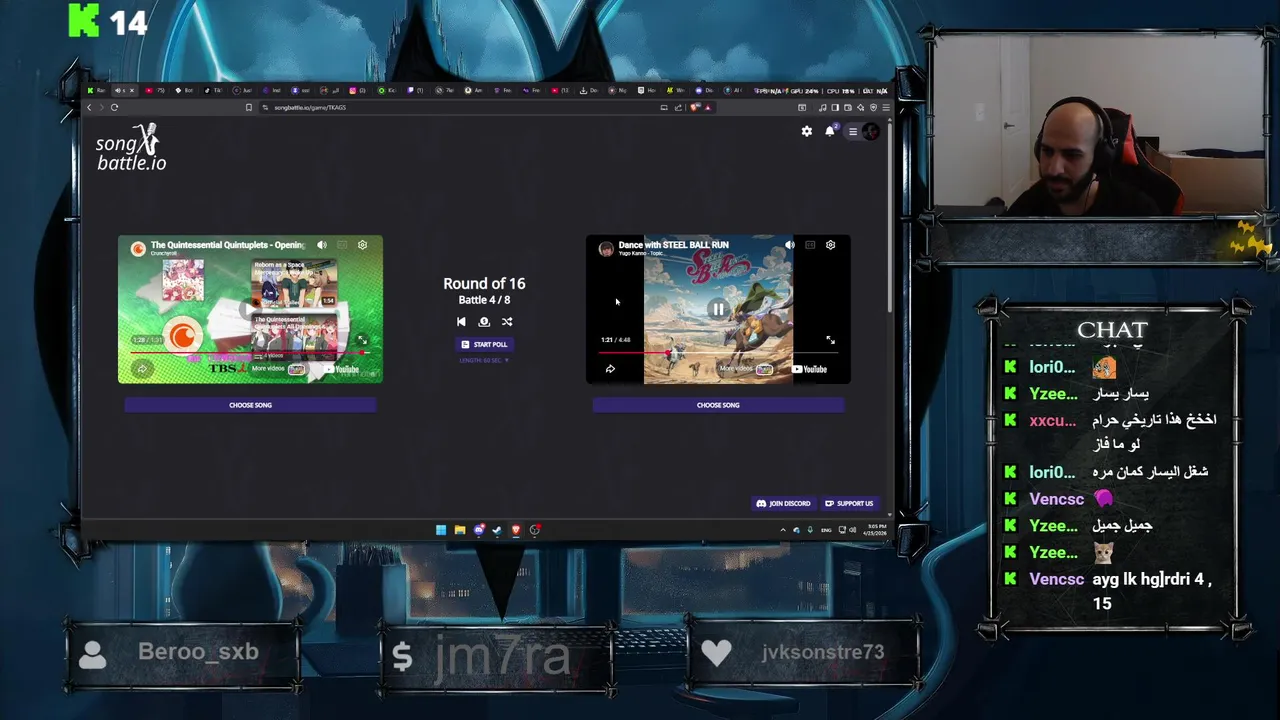Open YouTube logo on left video
Image resolution: width=1280 pixels, height=720 pixels.
(341, 369)
